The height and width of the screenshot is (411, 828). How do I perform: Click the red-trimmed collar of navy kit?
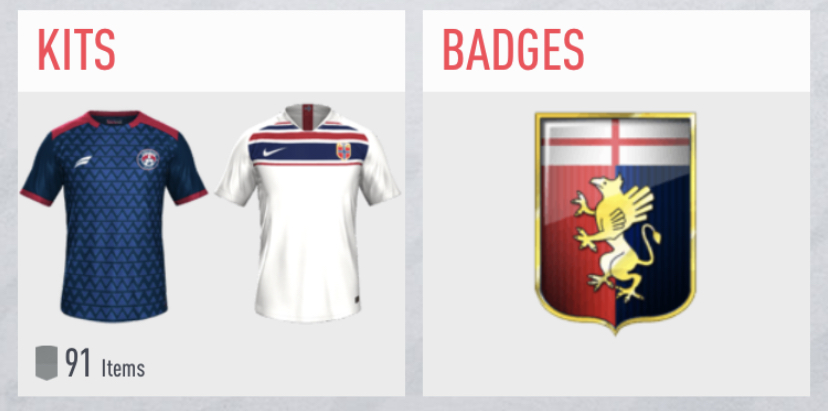pos(114,117)
